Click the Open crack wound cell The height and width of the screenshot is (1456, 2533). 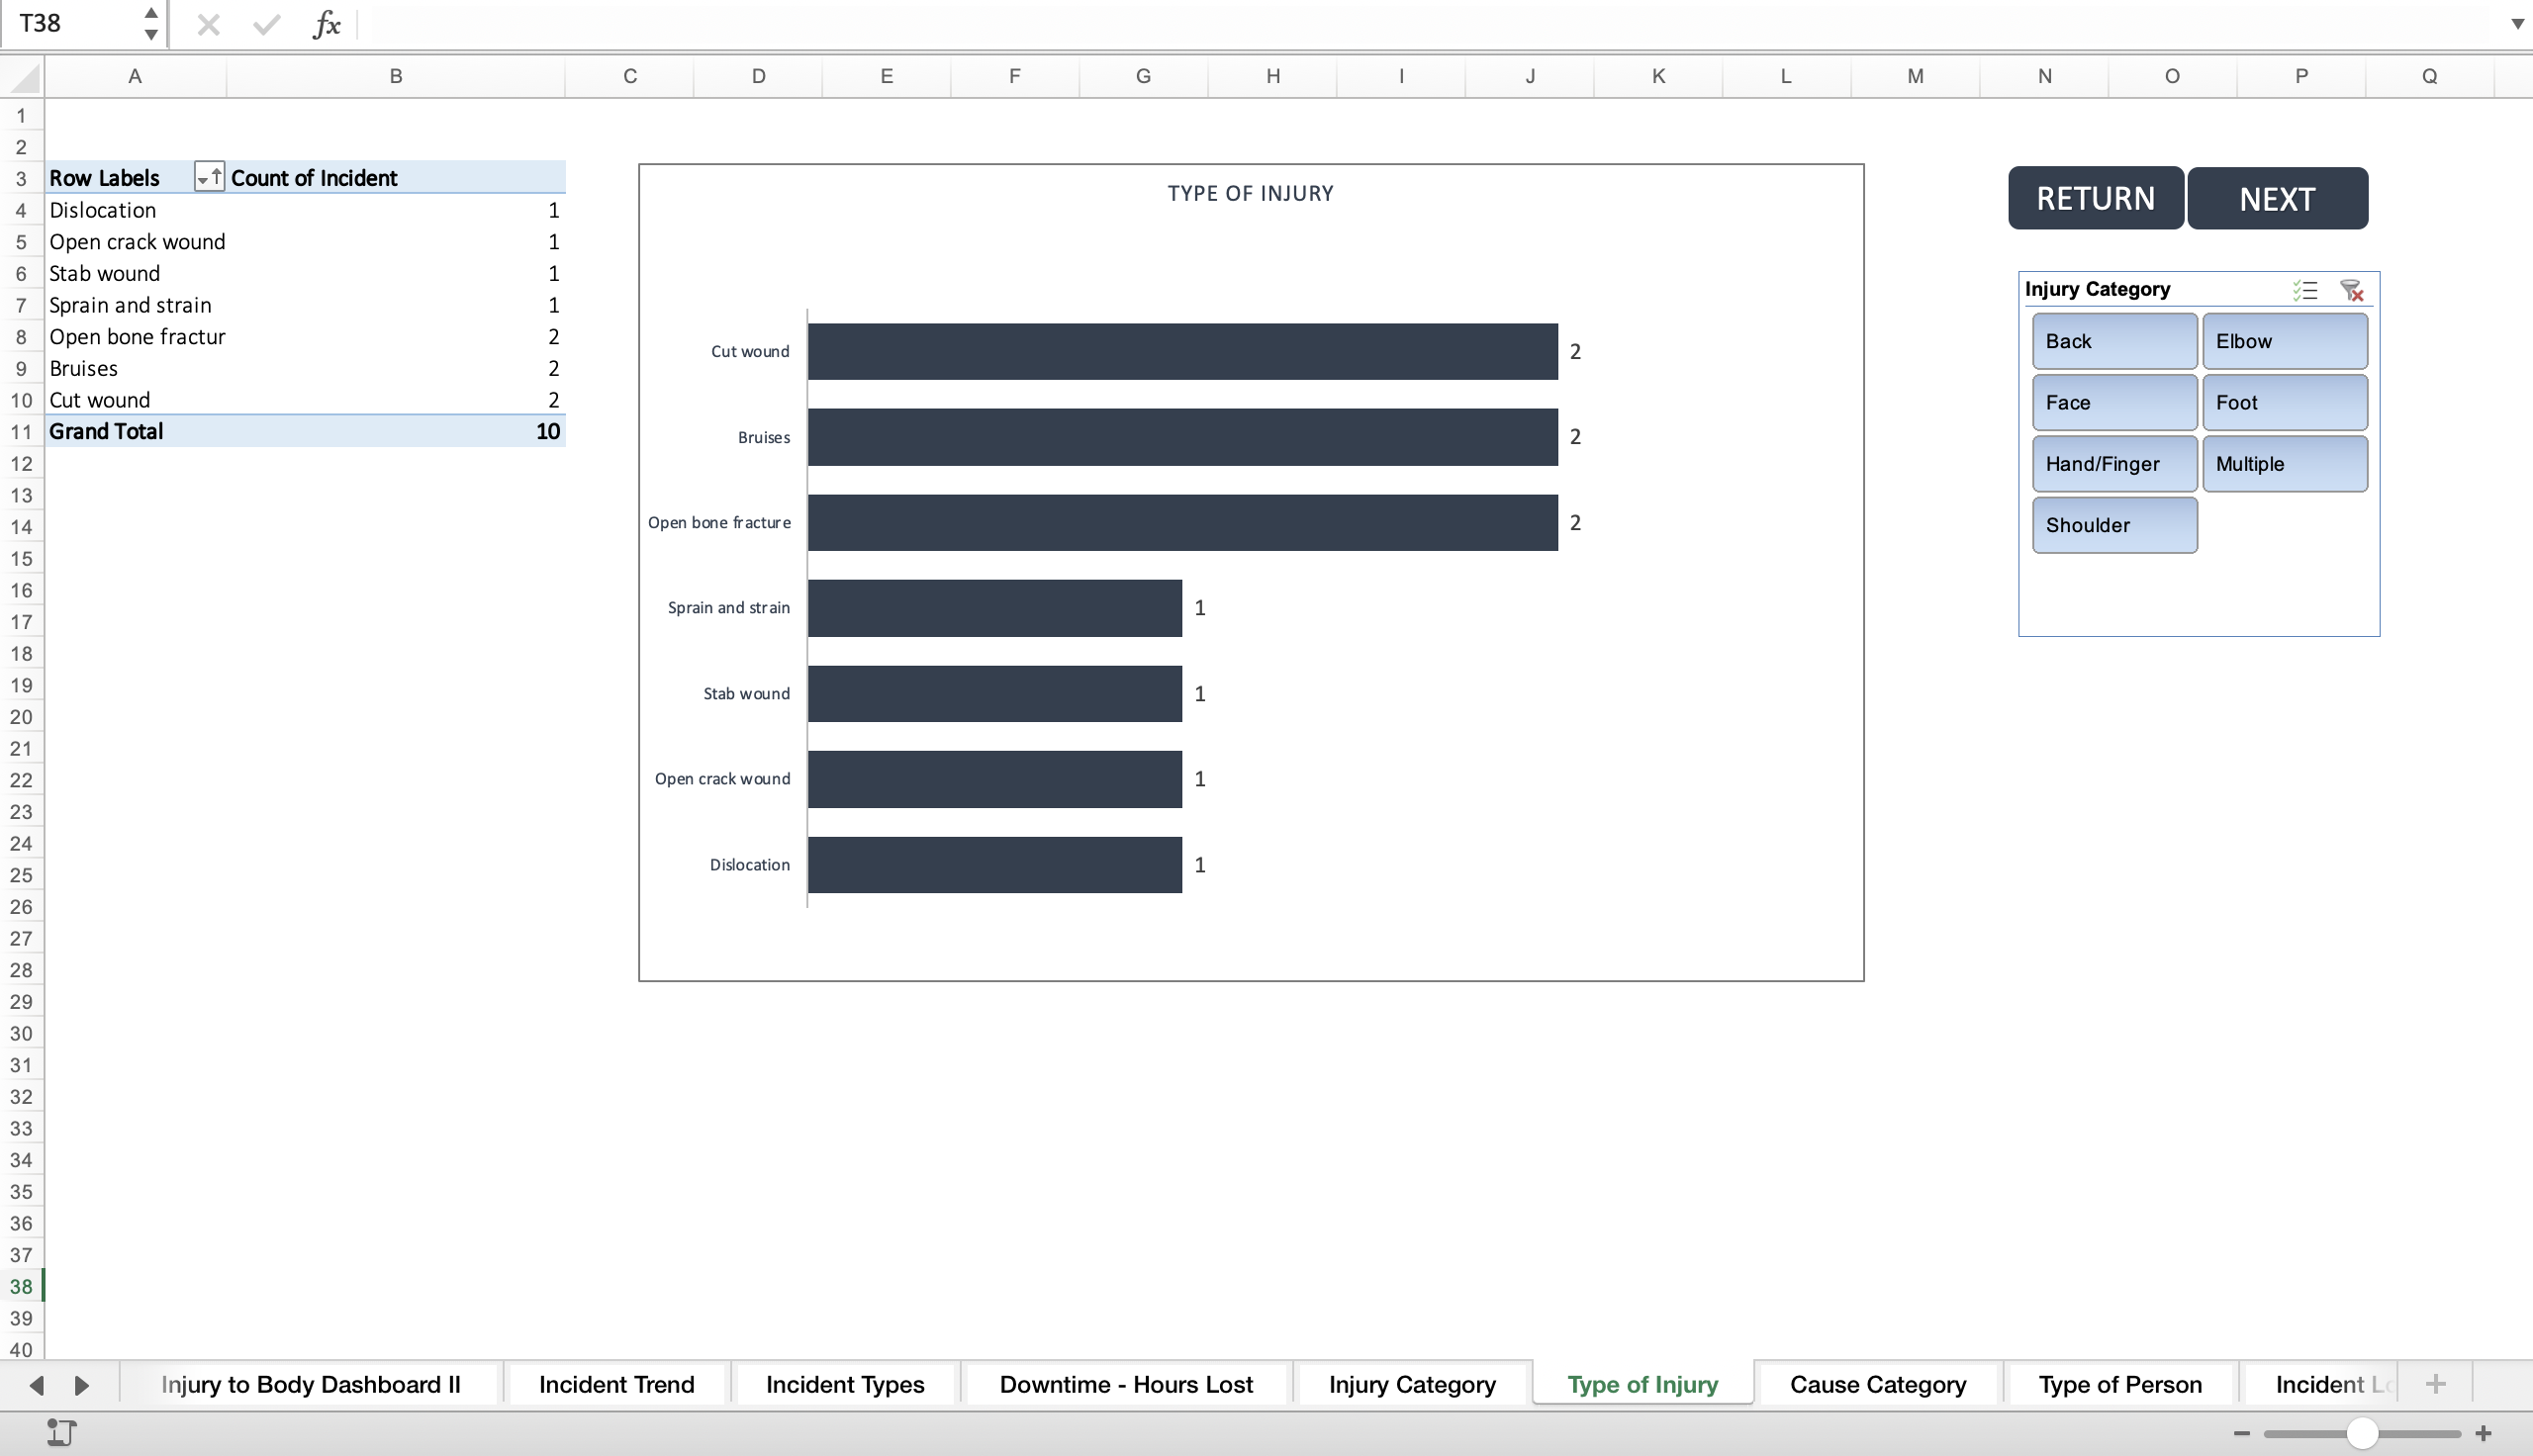tap(137, 242)
